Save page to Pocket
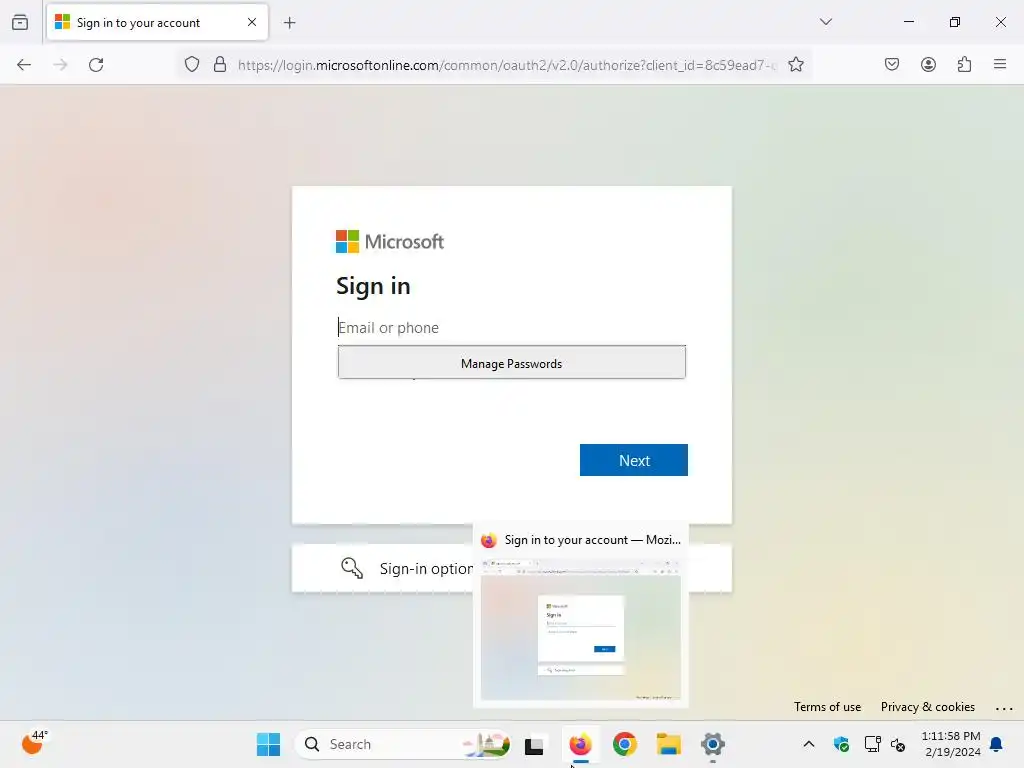The width and height of the screenshot is (1024, 768). coord(892,65)
